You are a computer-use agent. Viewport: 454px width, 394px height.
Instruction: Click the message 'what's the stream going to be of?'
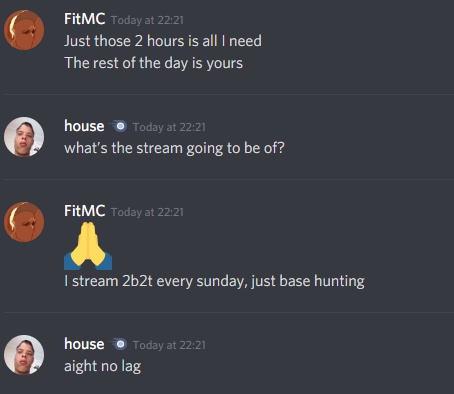click(174, 149)
